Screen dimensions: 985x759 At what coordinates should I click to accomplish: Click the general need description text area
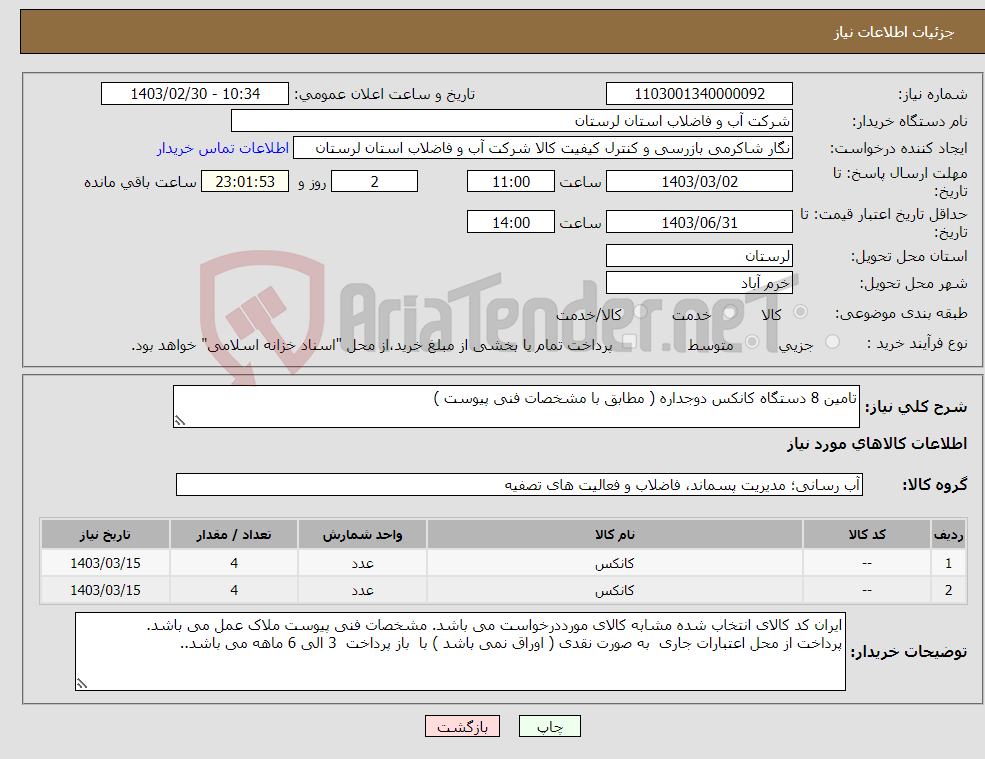pos(516,407)
